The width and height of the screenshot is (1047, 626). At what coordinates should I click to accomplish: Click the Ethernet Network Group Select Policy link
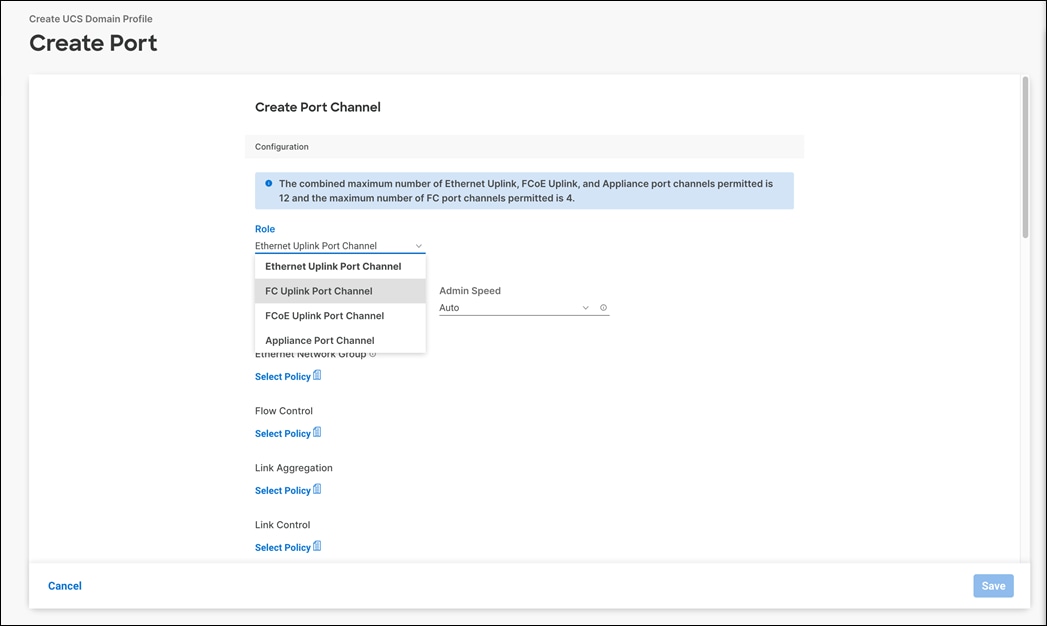[x=281, y=375]
